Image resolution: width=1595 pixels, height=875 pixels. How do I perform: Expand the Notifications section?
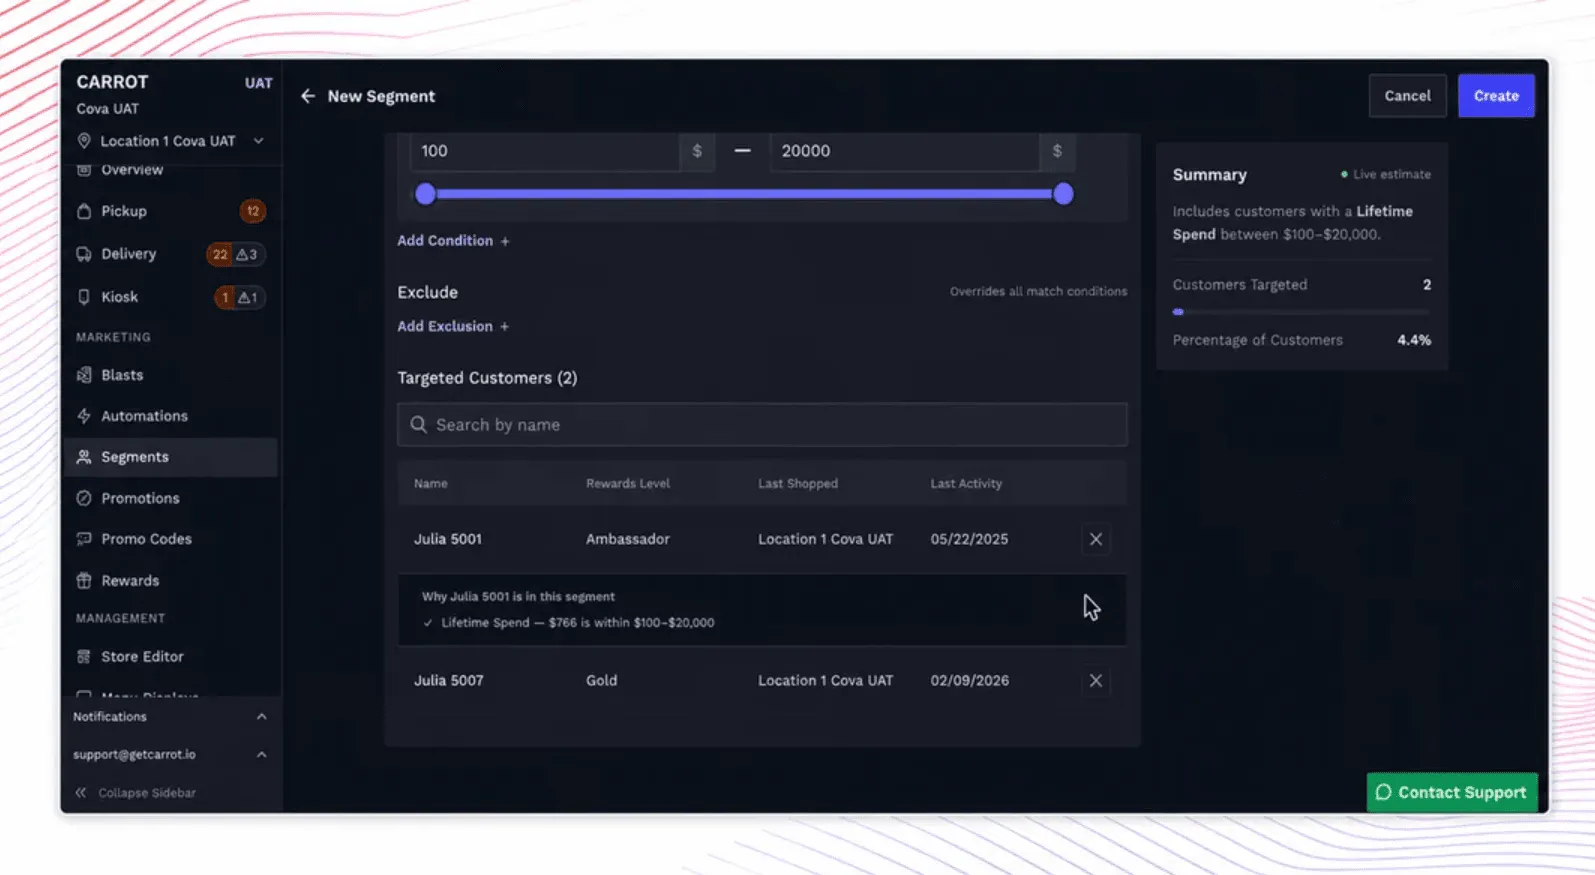click(171, 717)
